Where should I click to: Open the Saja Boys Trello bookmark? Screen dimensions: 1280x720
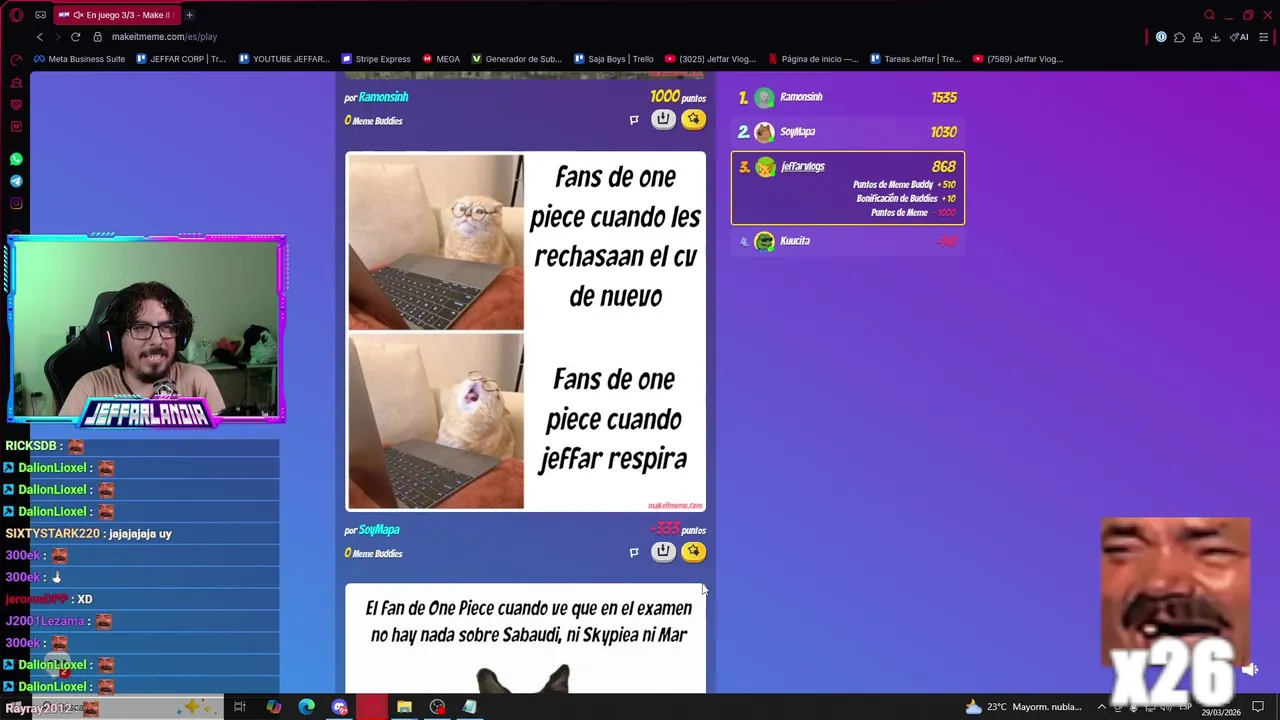coord(613,59)
